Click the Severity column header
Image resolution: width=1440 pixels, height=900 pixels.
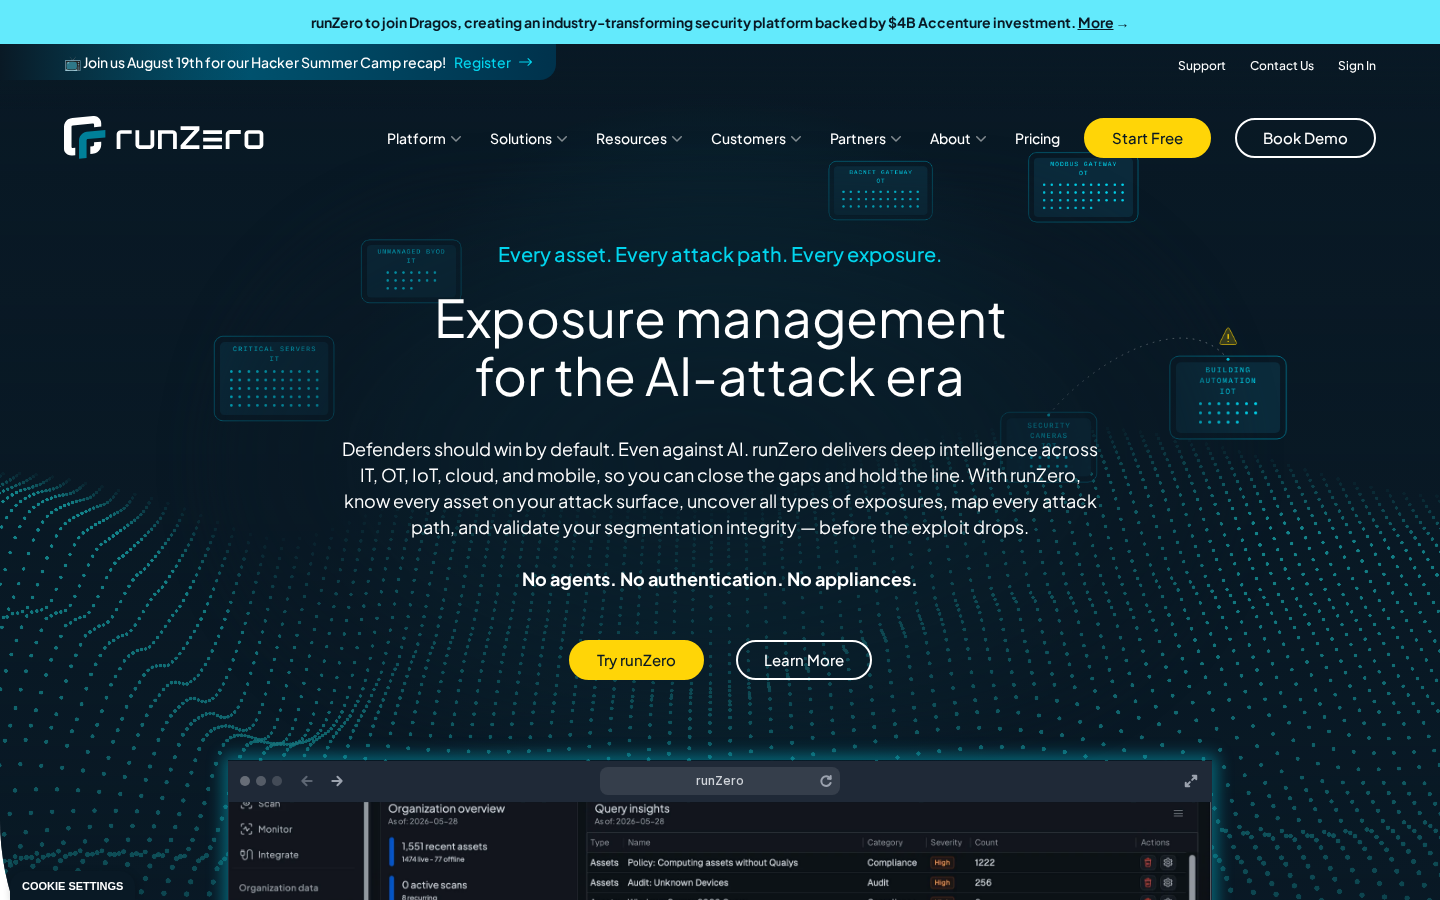946,843
